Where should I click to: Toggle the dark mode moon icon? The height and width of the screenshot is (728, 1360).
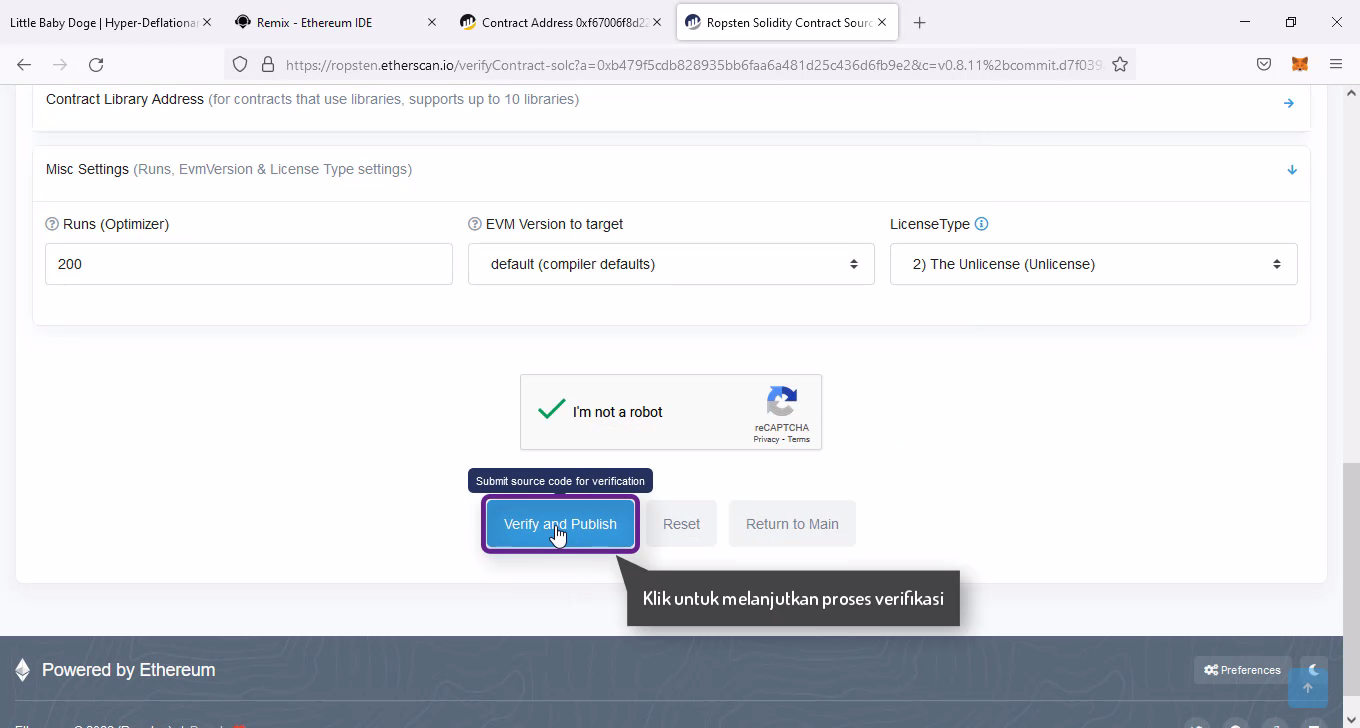pos(1314,669)
